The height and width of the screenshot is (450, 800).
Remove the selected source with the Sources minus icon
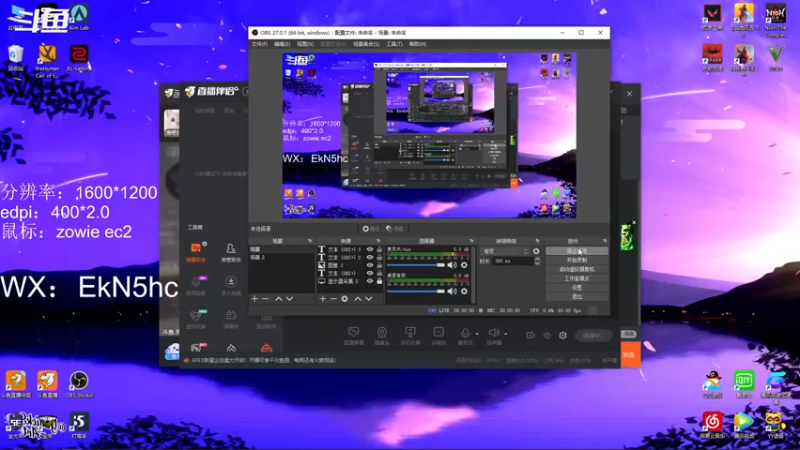click(x=333, y=299)
